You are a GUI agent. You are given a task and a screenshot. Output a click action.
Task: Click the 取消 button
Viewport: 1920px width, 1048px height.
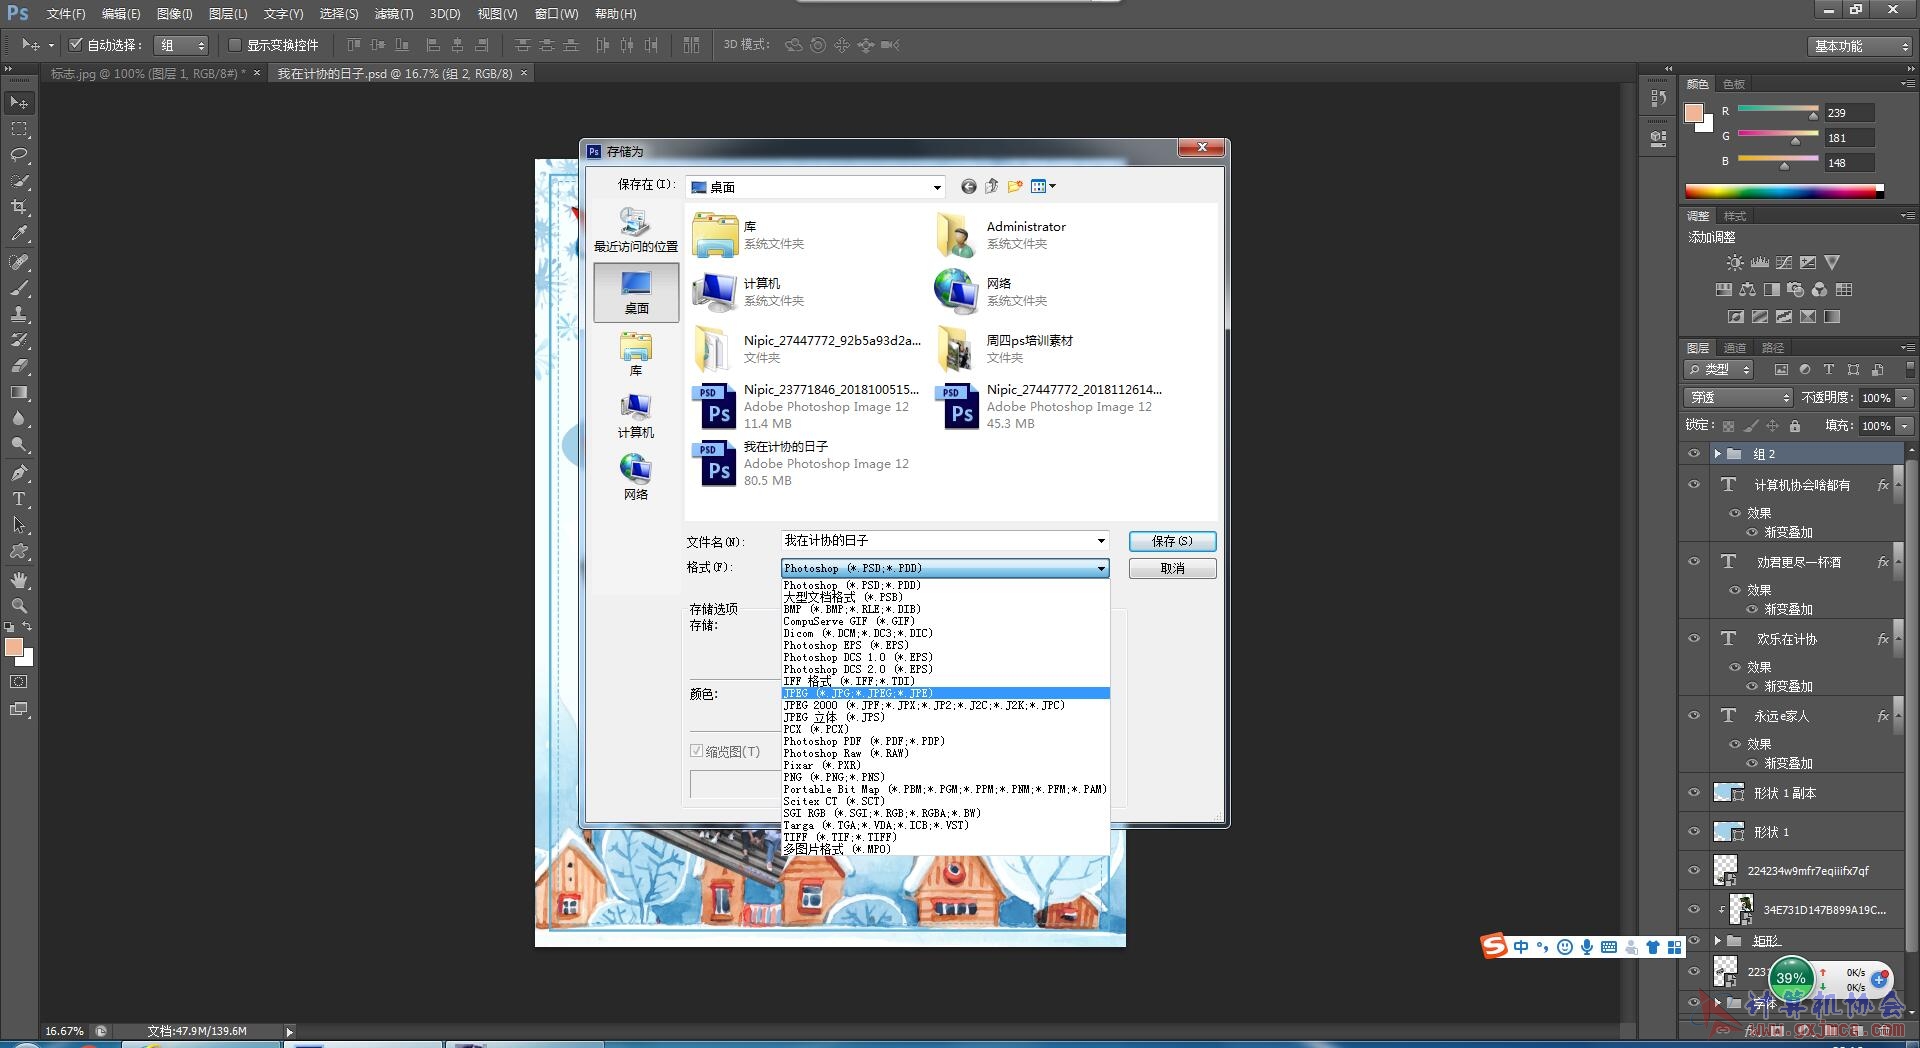[x=1172, y=568]
